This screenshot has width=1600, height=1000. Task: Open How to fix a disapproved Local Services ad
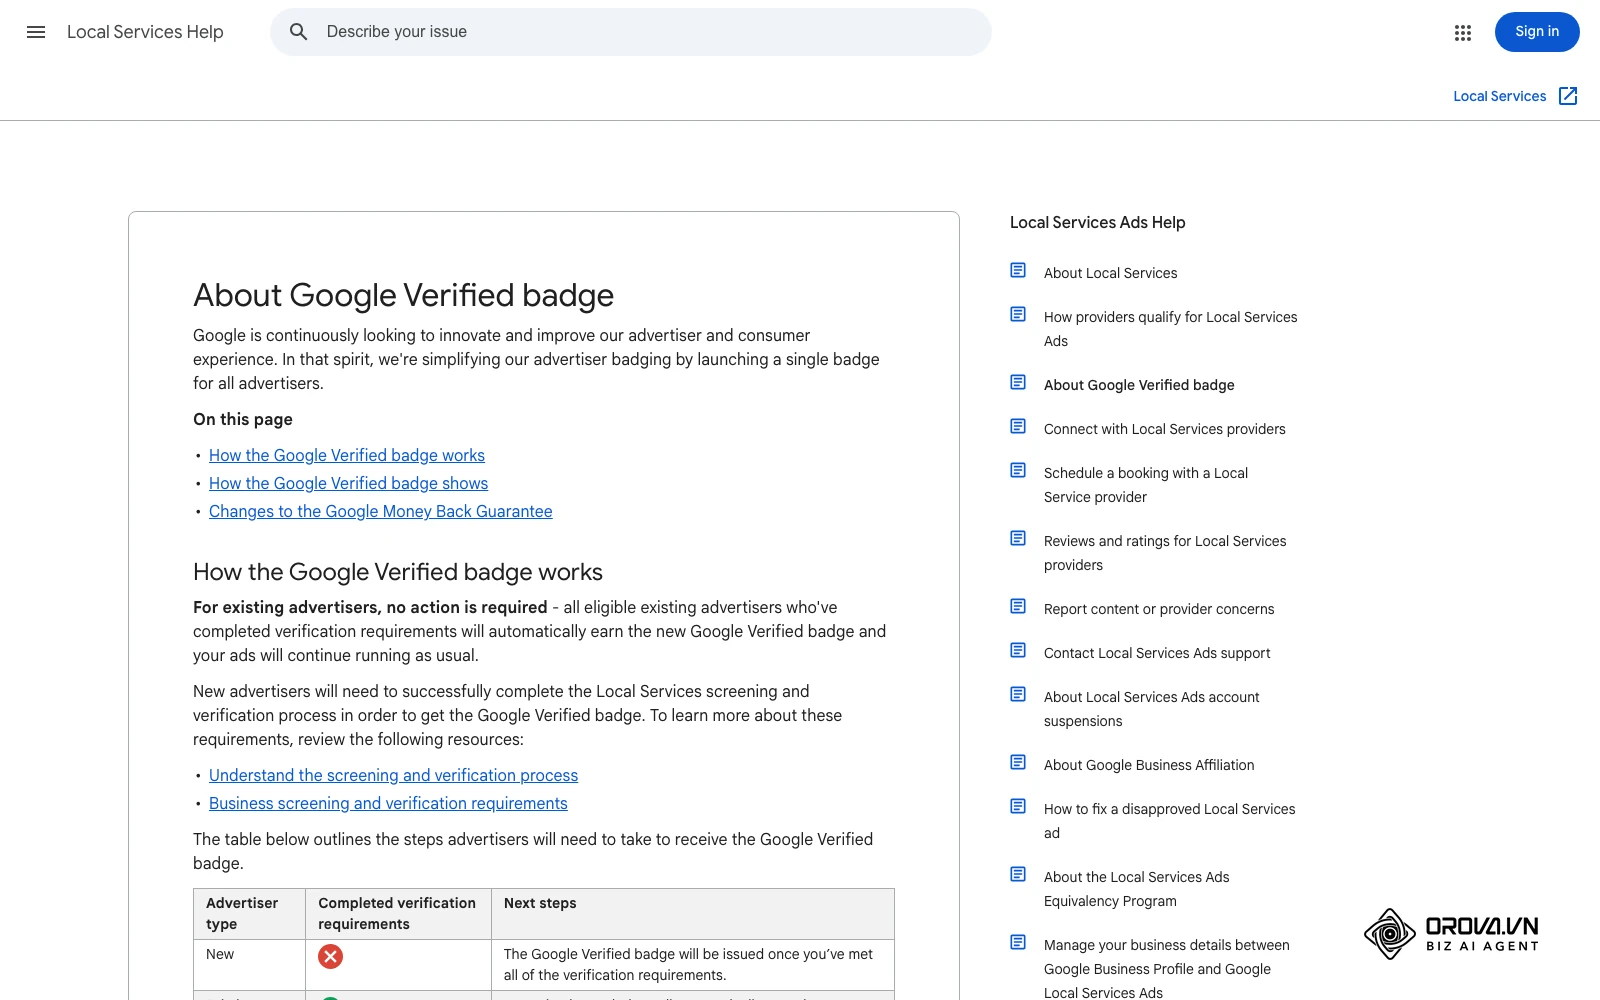1169,821
